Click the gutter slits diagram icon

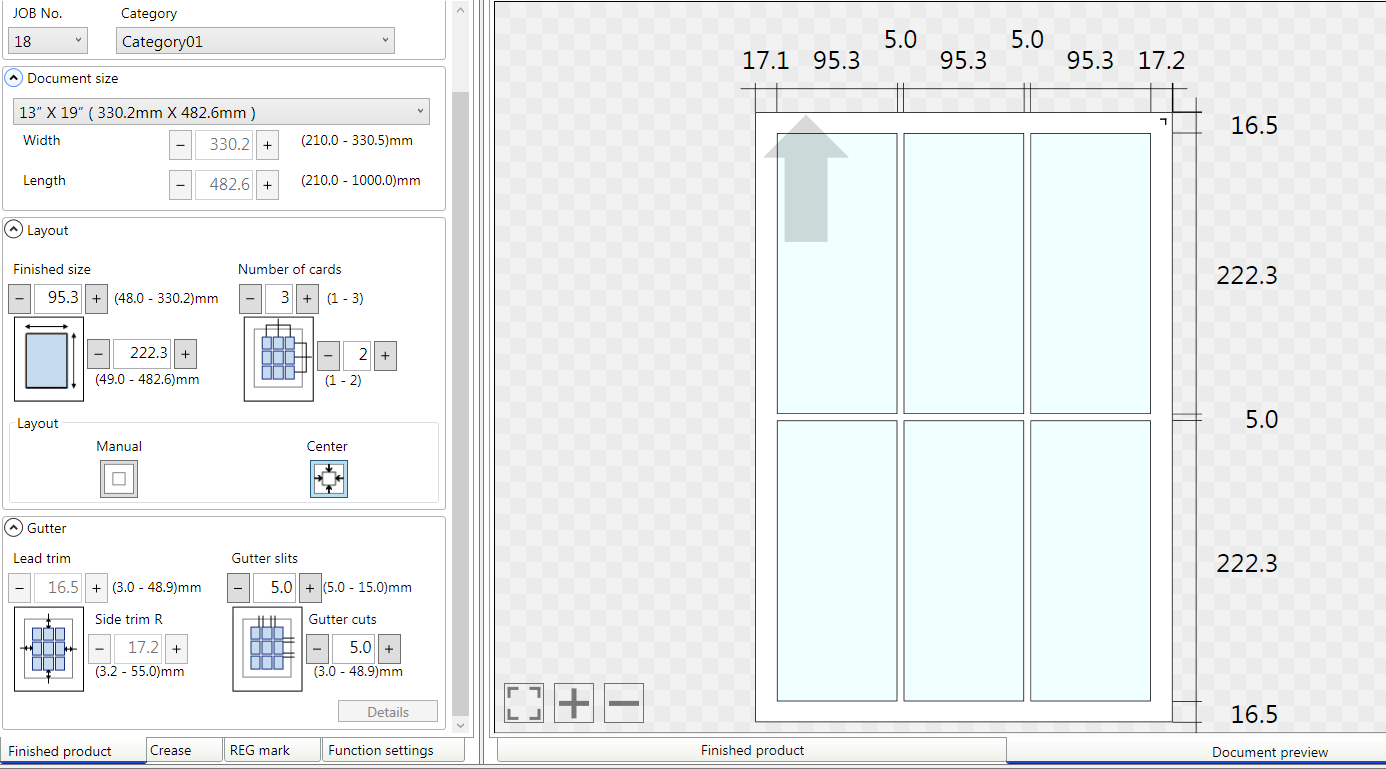(267, 649)
